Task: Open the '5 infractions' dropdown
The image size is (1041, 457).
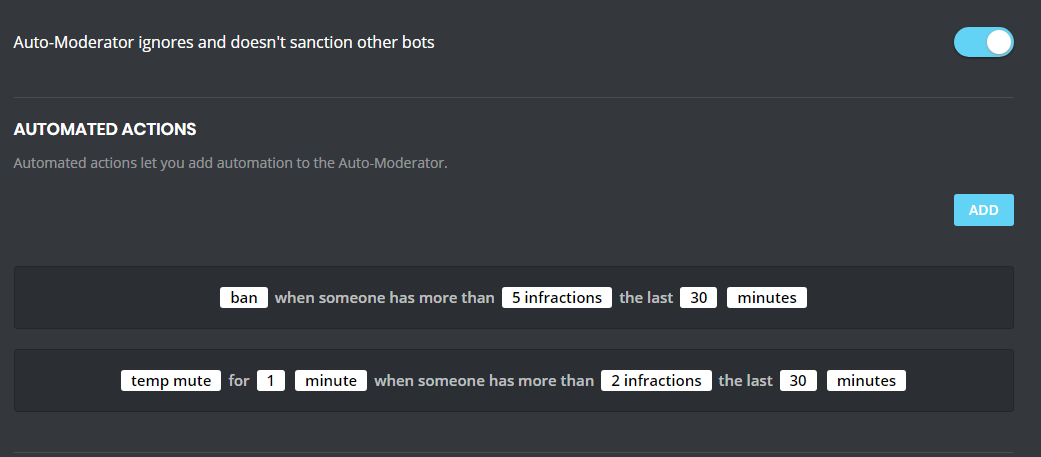Action: pyautogui.click(x=556, y=297)
